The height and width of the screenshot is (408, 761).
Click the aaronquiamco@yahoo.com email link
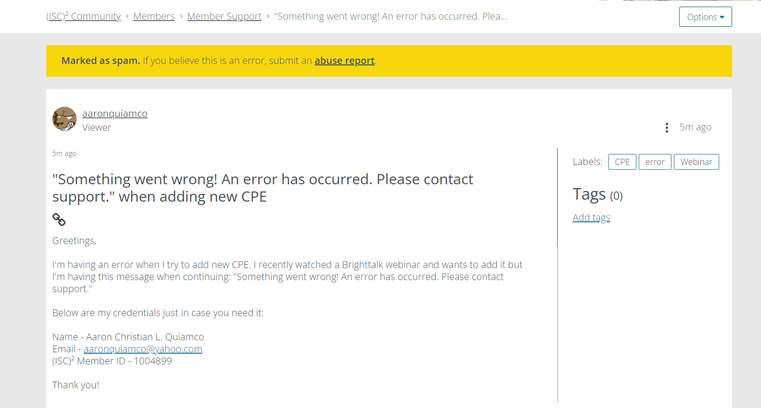[x=143, y=349]
